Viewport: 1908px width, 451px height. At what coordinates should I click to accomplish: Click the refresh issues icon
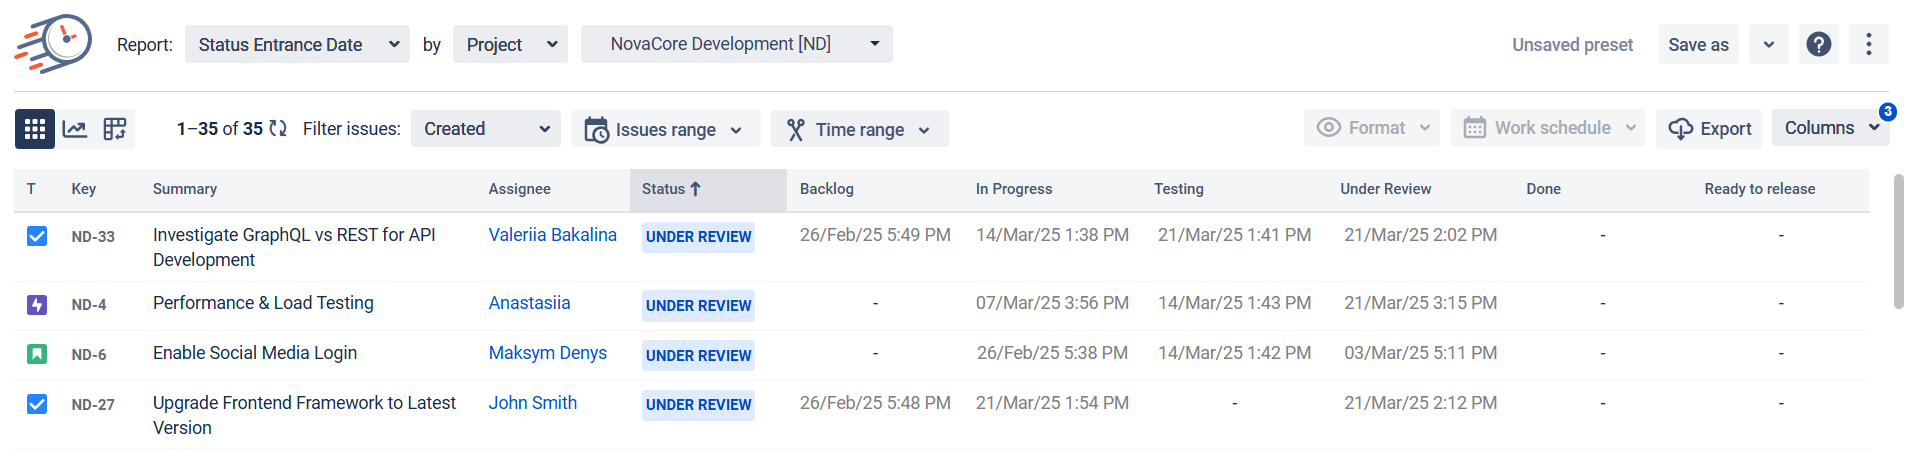pos(278,129)
